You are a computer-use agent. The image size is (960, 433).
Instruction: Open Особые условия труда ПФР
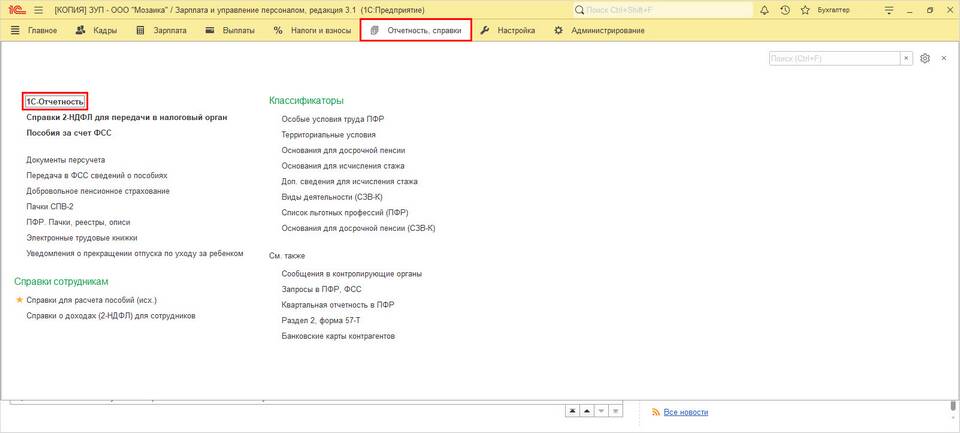tap(332, 119)
